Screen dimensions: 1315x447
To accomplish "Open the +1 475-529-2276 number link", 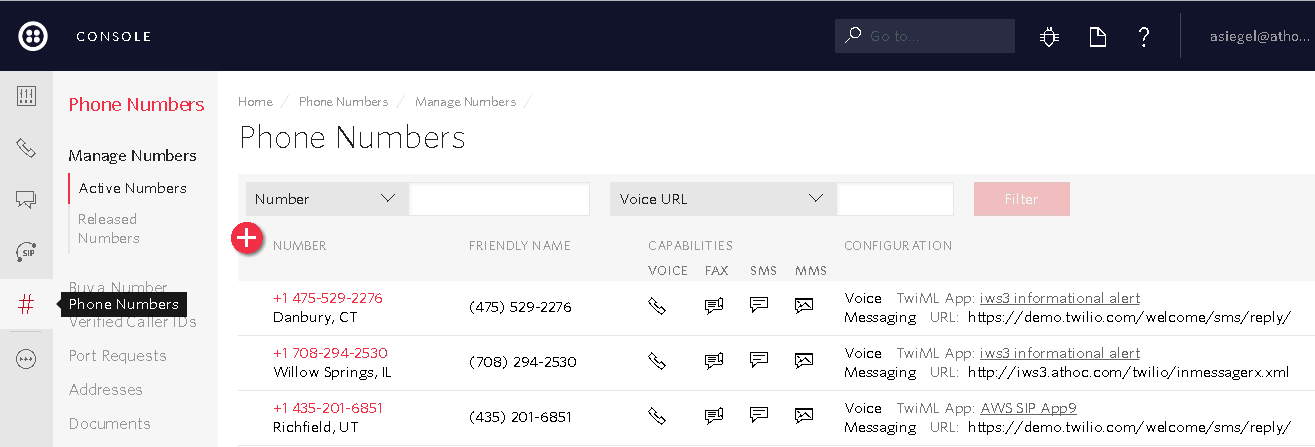I will 327,298.
